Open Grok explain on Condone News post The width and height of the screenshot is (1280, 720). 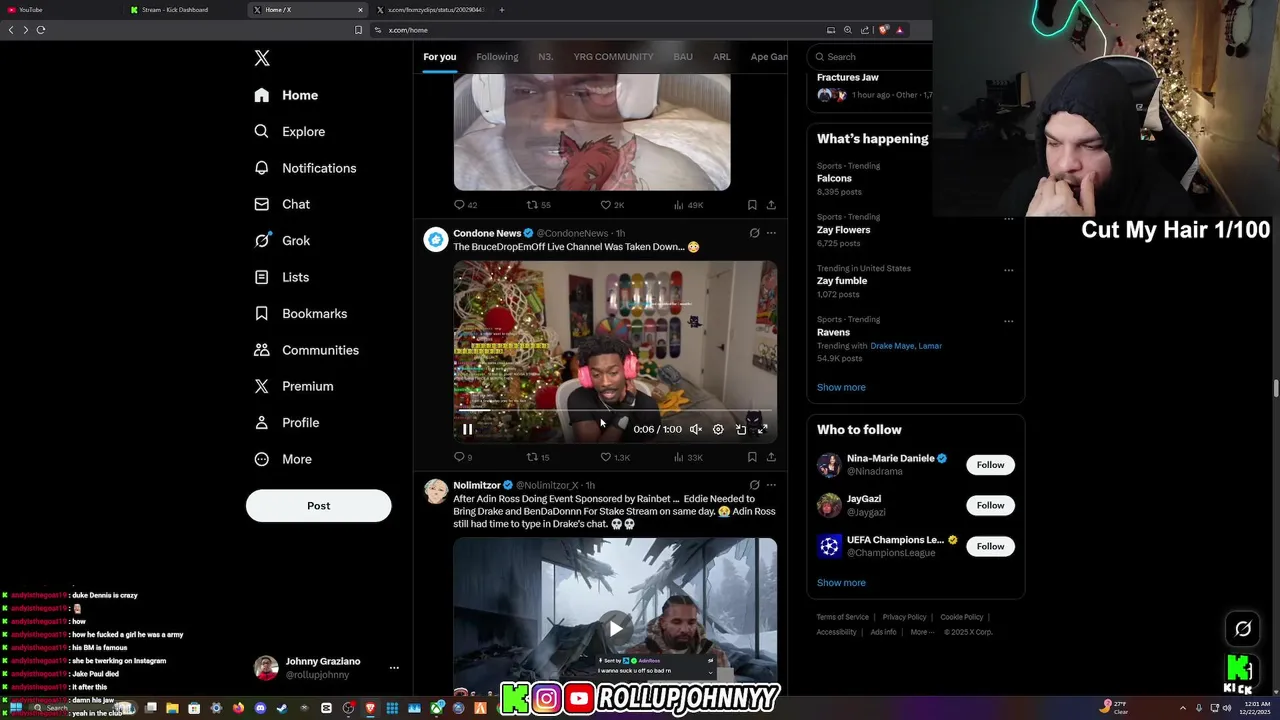pos(754,233)
